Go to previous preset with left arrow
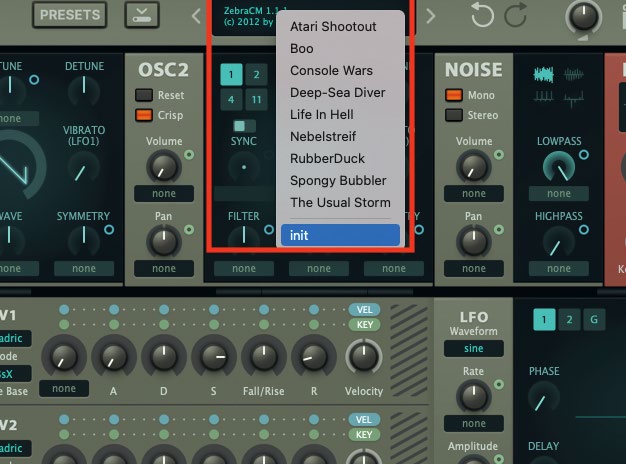 click(196, 15)
